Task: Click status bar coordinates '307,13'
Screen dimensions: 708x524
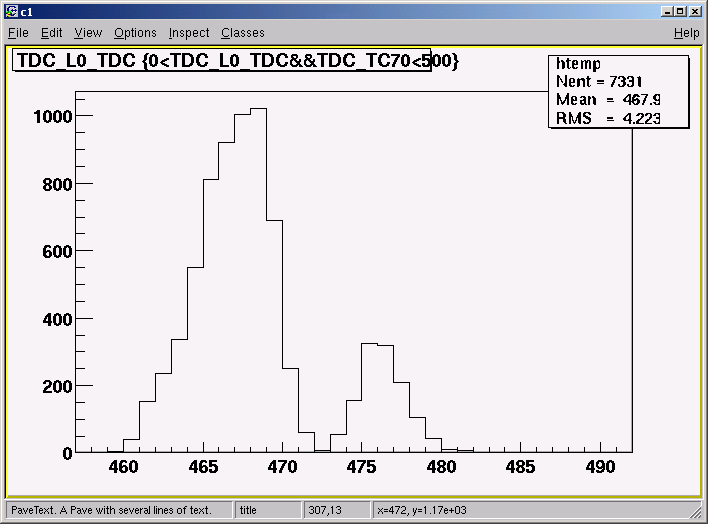Action: pos(337,510)
